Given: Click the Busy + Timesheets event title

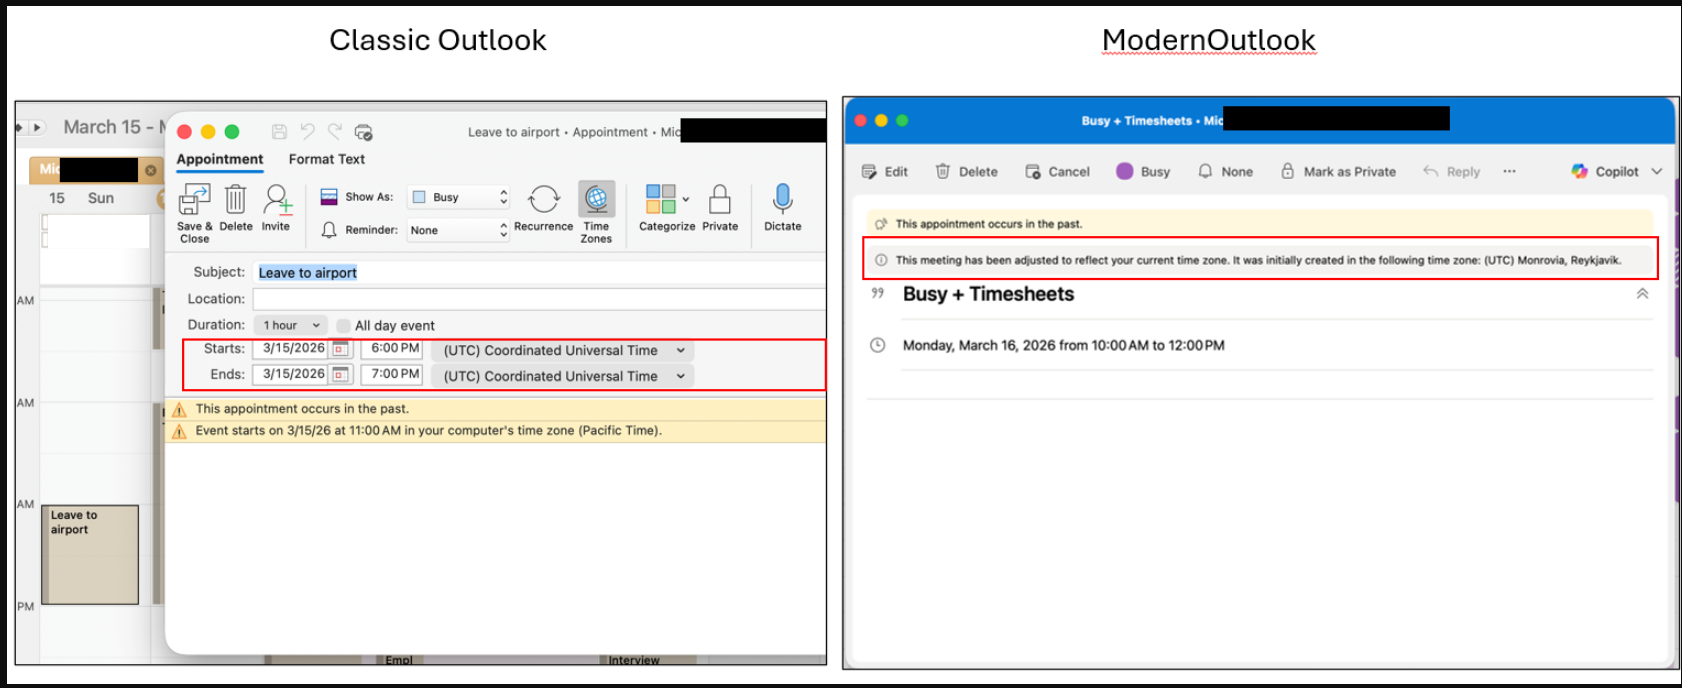Looking at the screenshot, I should pos(988,294).
